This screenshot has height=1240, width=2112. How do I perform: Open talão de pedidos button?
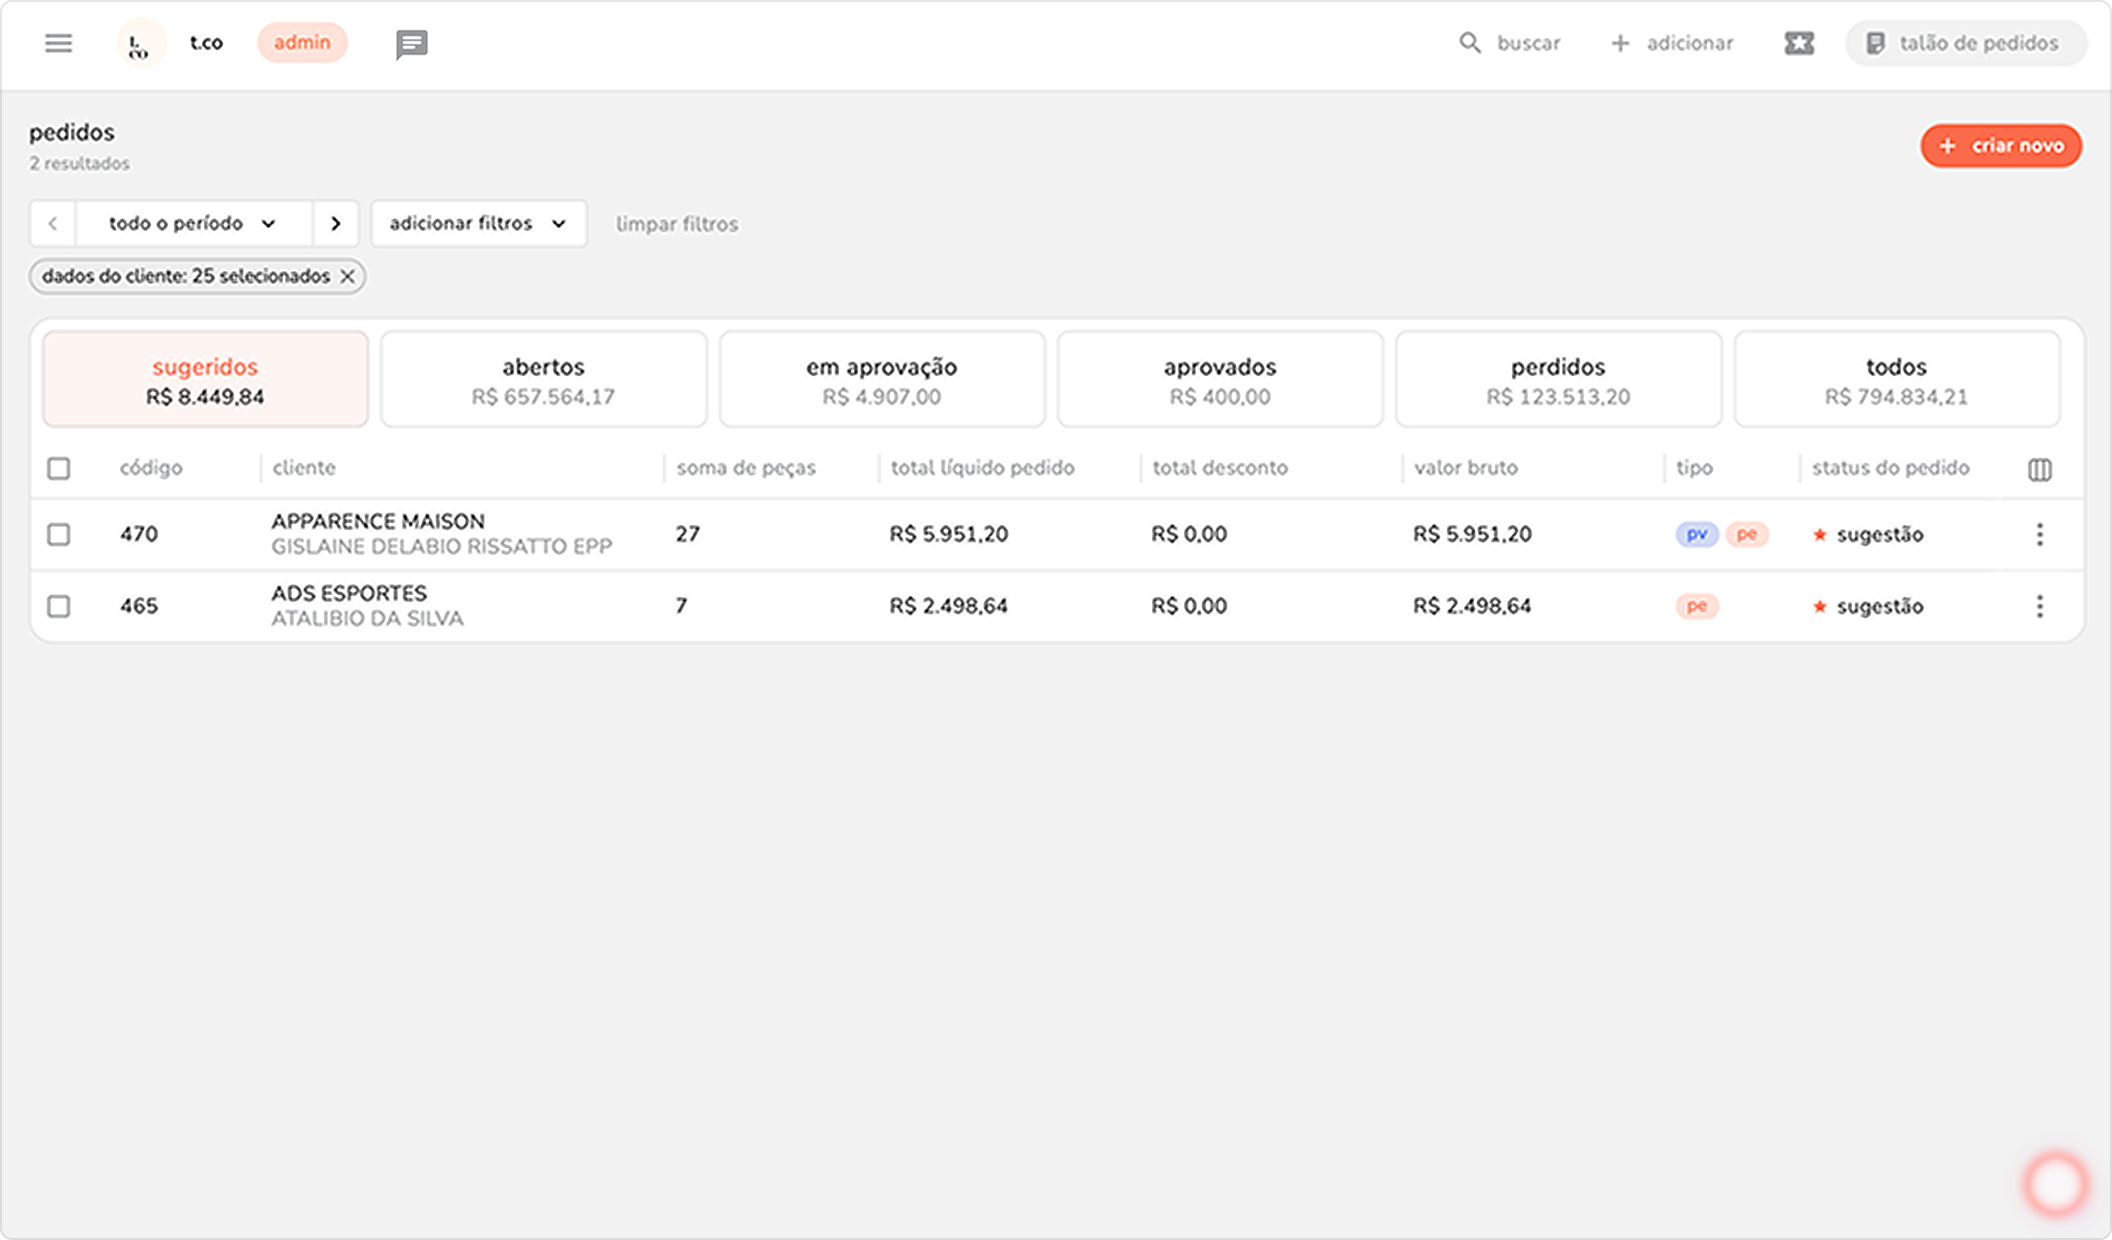(1964, 43)
